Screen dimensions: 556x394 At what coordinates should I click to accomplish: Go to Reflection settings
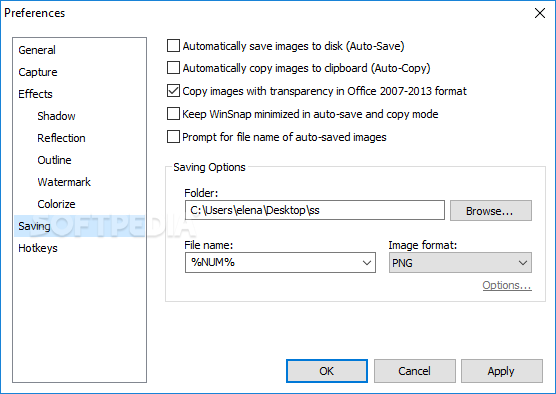pyautogui.click(x=61, y=138)
